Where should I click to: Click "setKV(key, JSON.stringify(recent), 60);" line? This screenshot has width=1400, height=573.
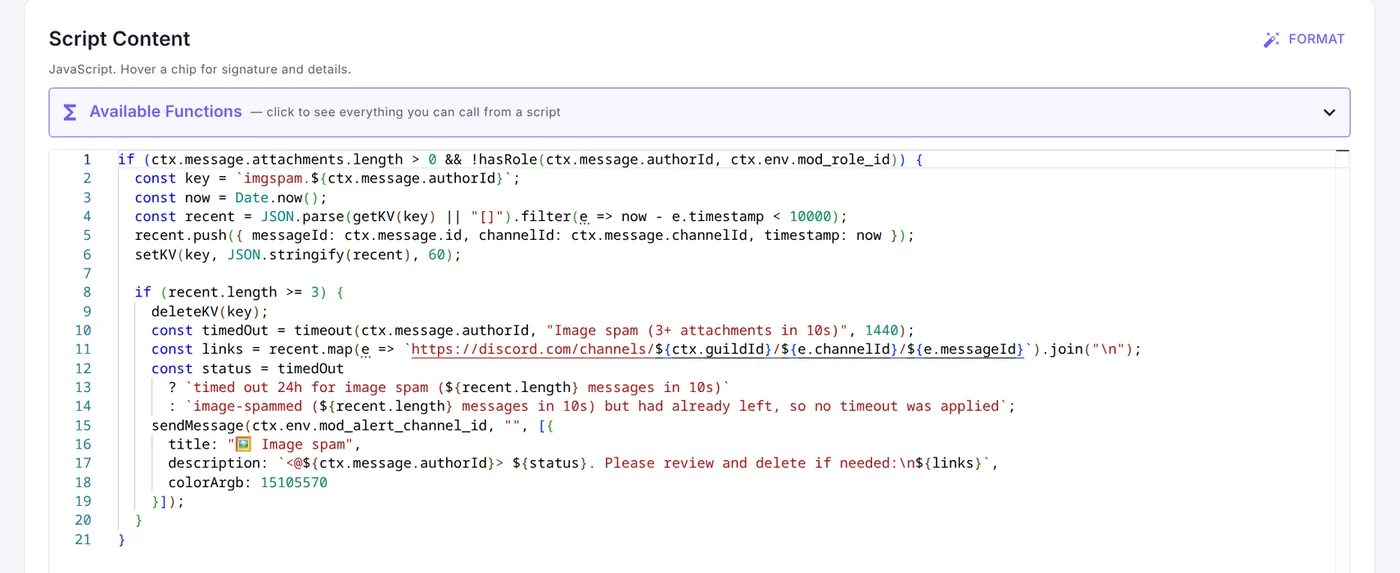click(x=298, y=254)
